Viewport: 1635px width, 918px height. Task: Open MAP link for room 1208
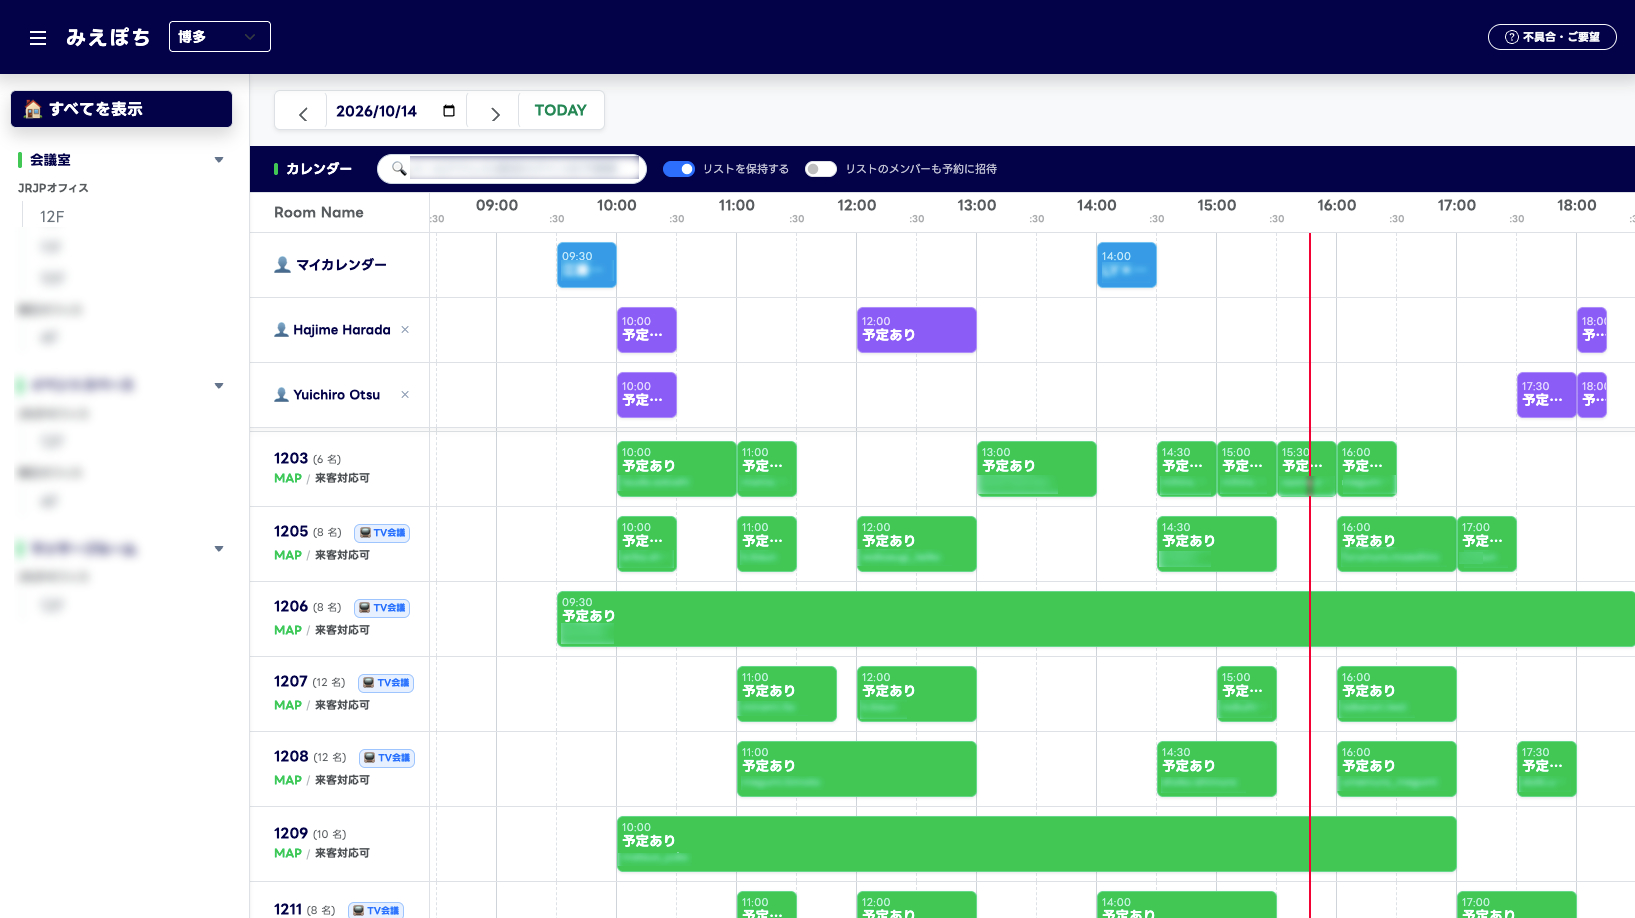pos(288,780)
